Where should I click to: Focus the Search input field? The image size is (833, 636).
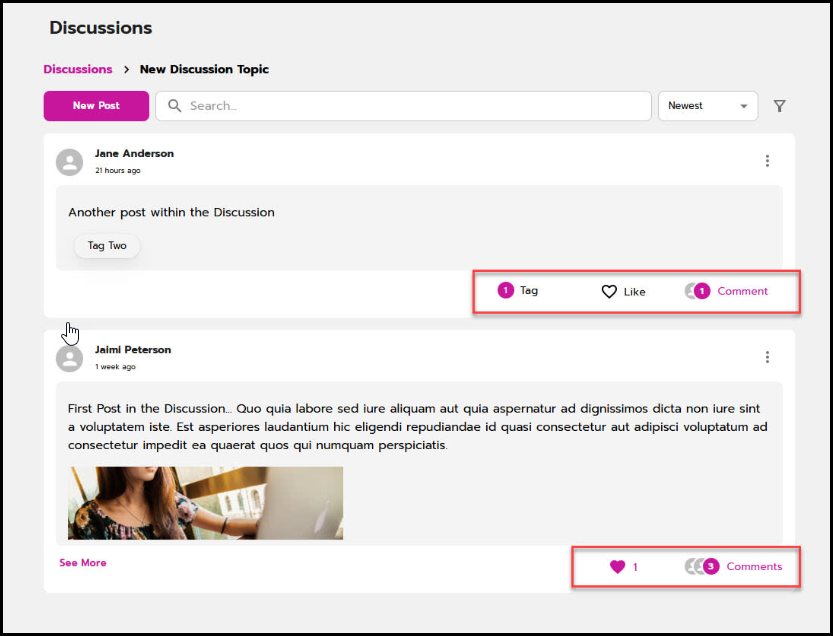(x=410, y=106)
